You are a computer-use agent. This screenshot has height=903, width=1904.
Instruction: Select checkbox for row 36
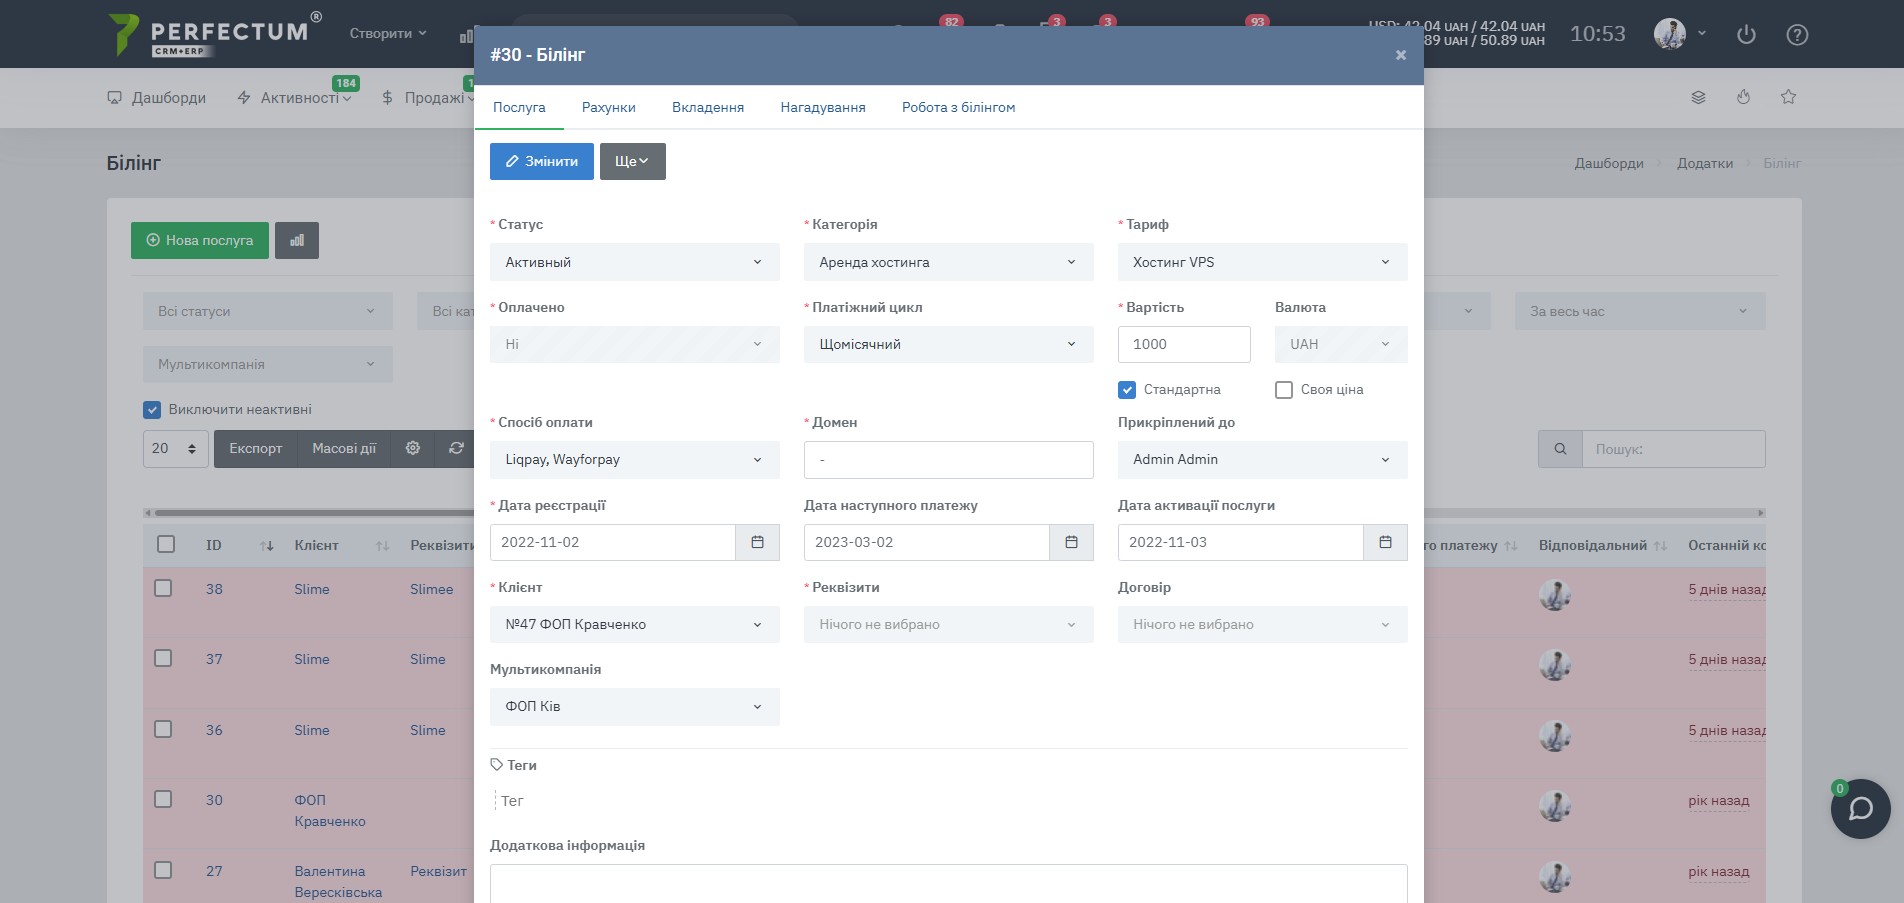click(x=163, y=729)
